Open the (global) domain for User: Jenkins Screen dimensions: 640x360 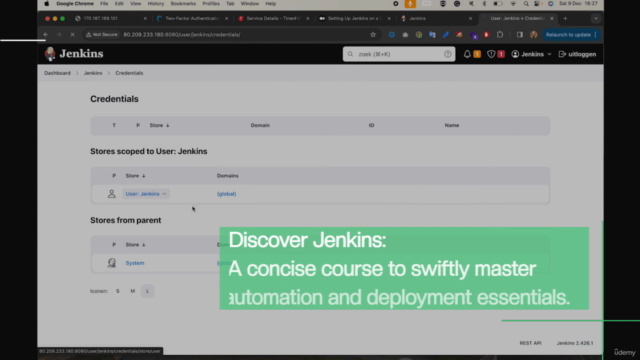pos(227,194)
